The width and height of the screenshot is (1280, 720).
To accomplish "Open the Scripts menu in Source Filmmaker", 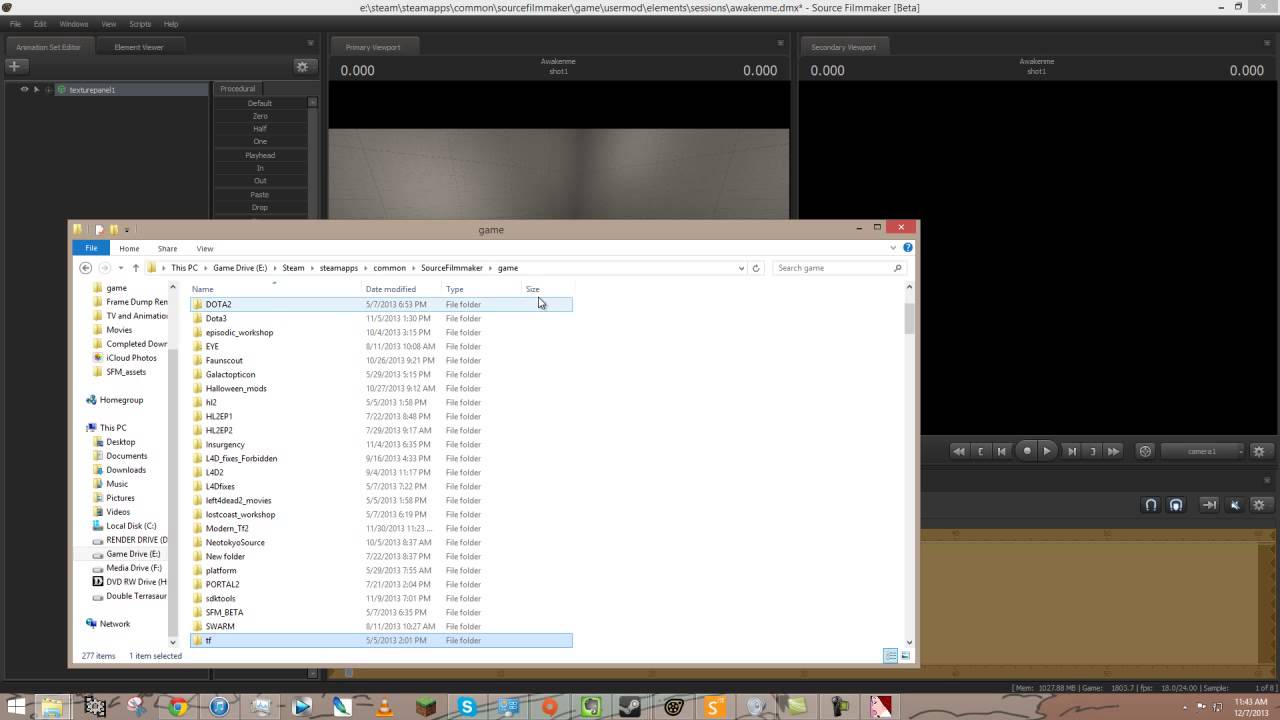I will click(x=140, y=24).
